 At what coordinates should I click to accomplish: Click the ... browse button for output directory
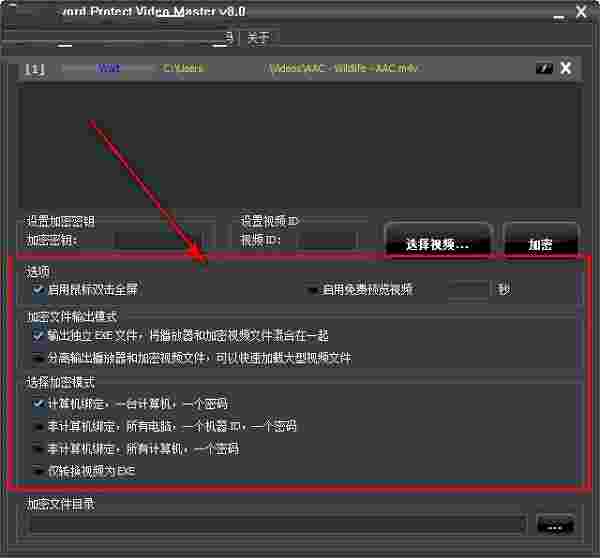pyautogui.click(x=555, y=525)
